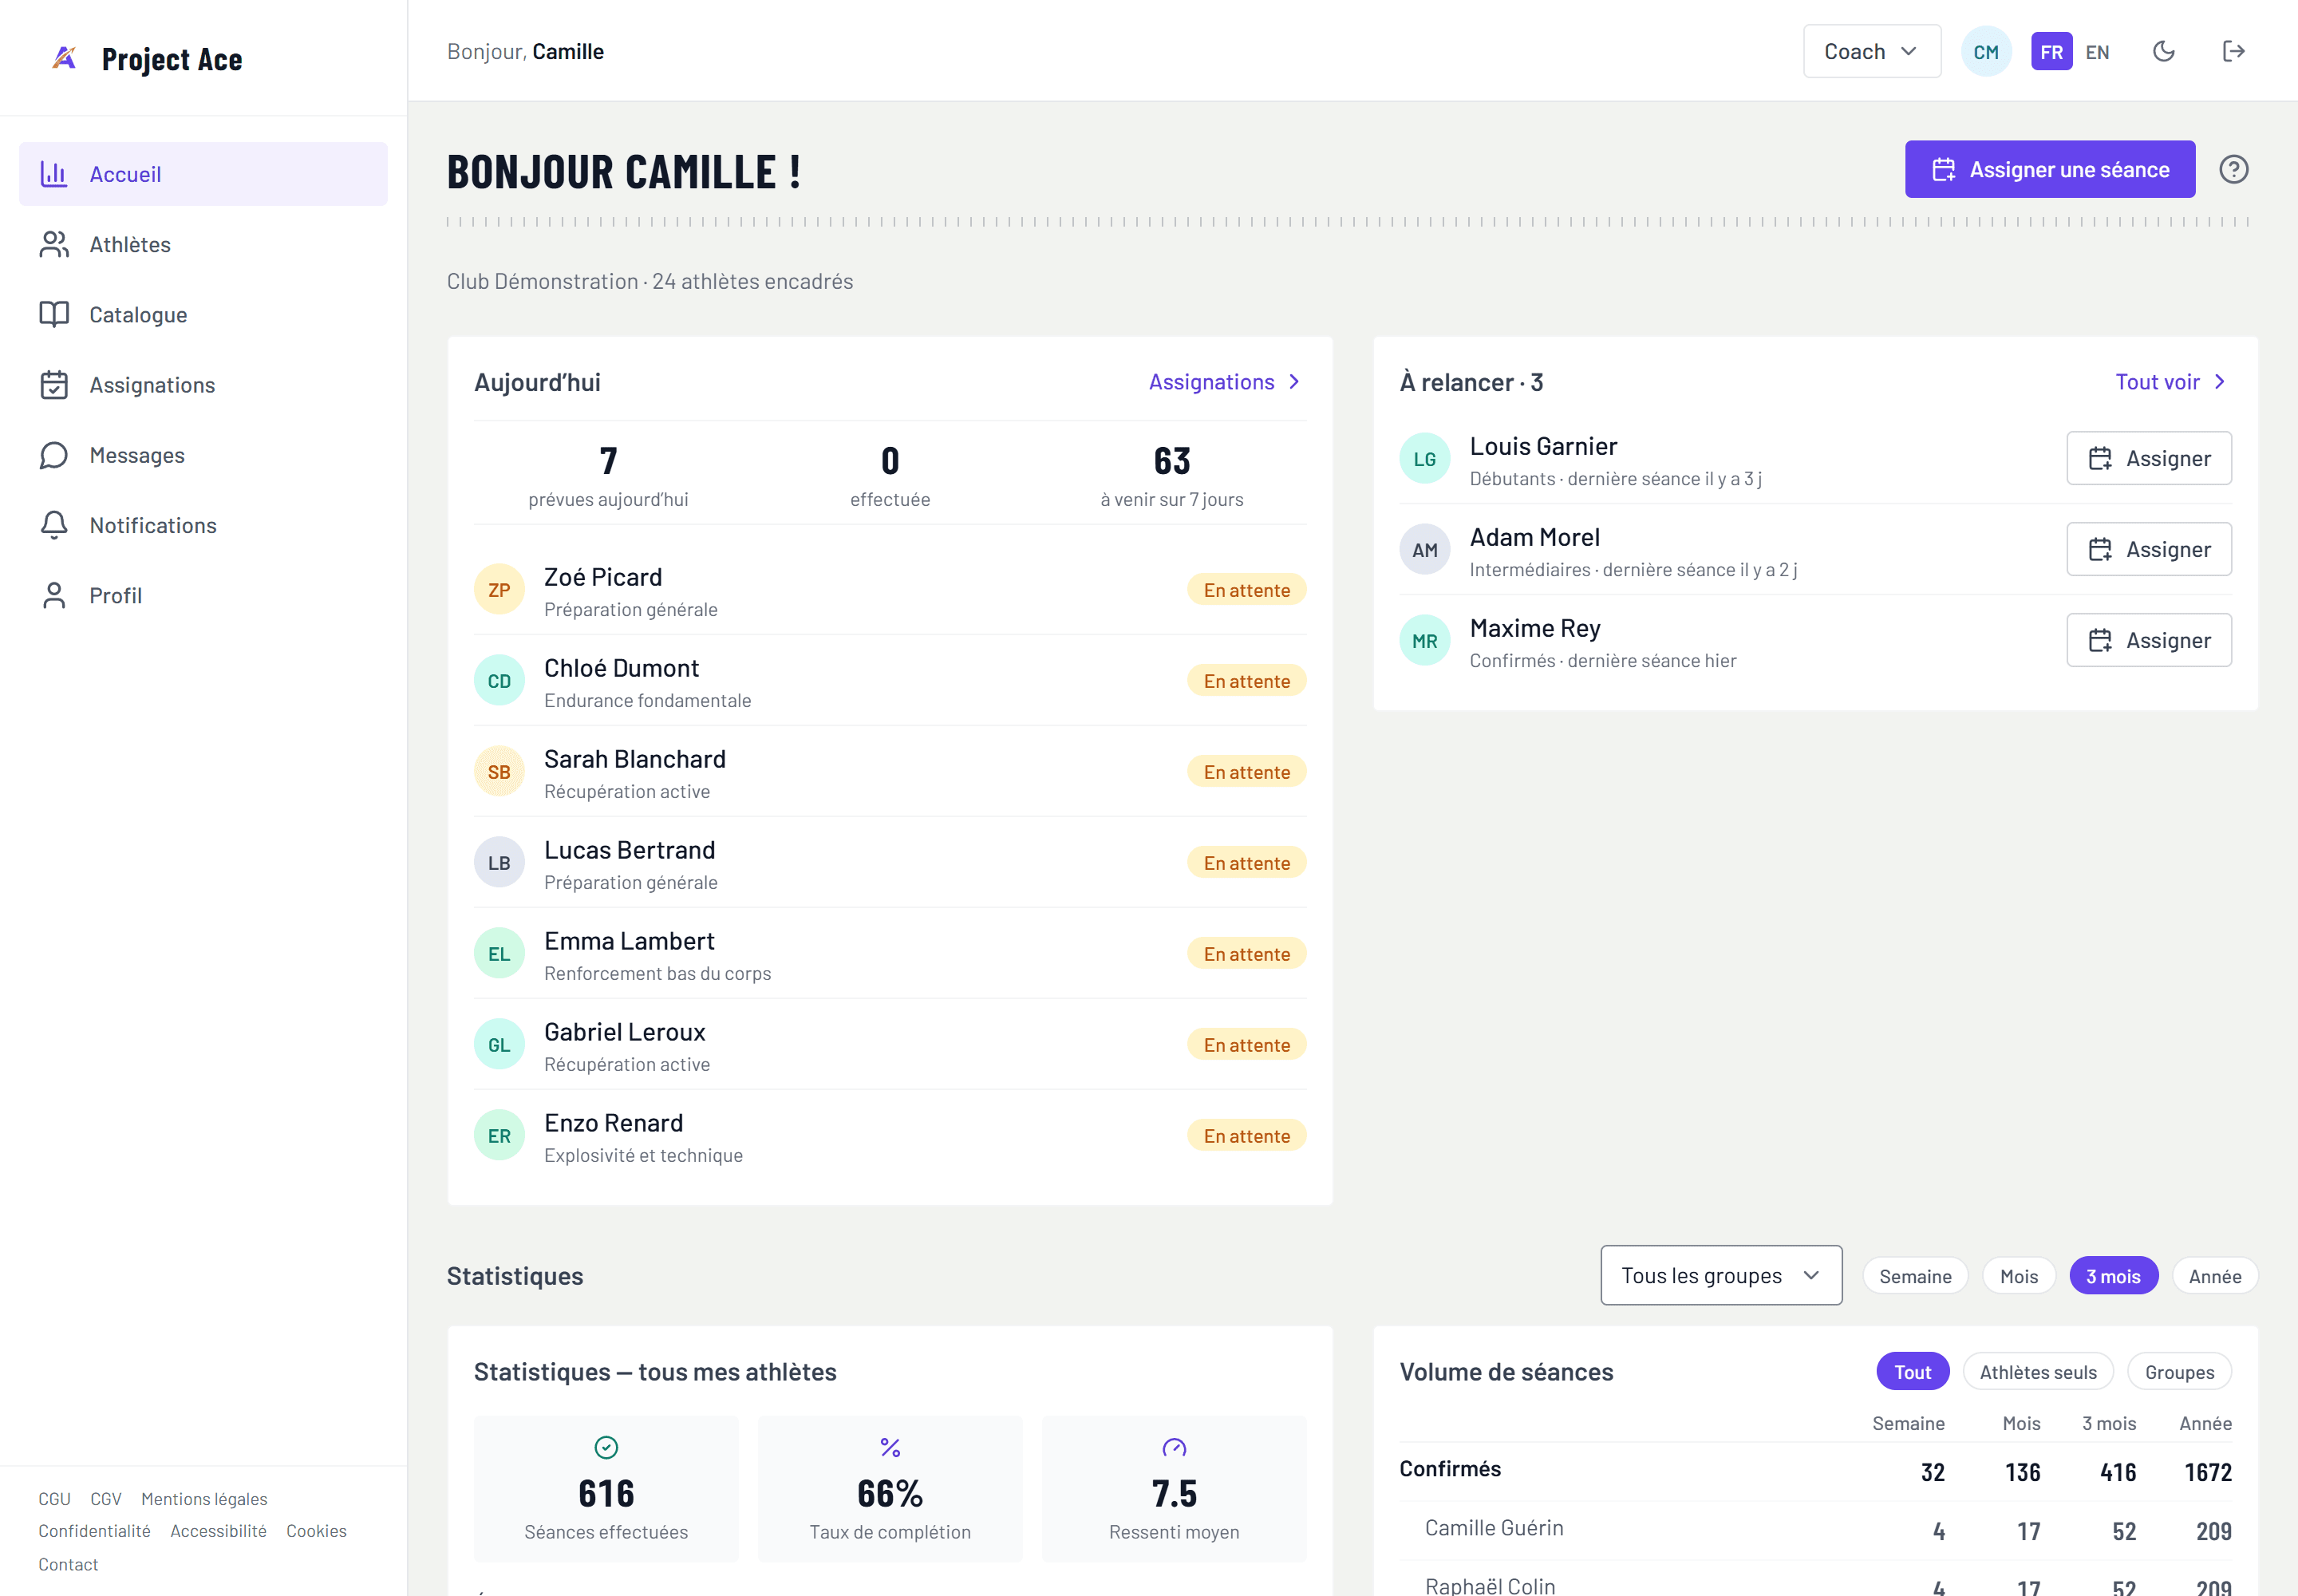Select the Athlètes seuls filter tab
Screen dimensions: 2298x1596
(x=2038, y=1372)
